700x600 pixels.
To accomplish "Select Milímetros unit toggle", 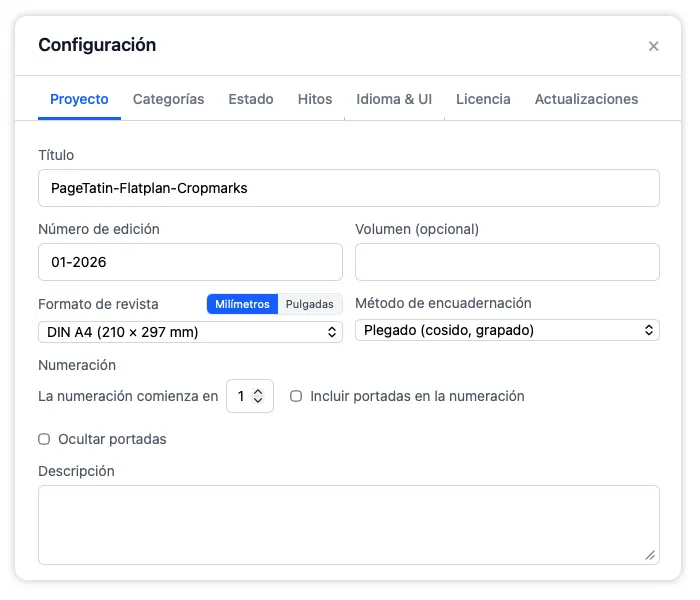I will point(242,304).
